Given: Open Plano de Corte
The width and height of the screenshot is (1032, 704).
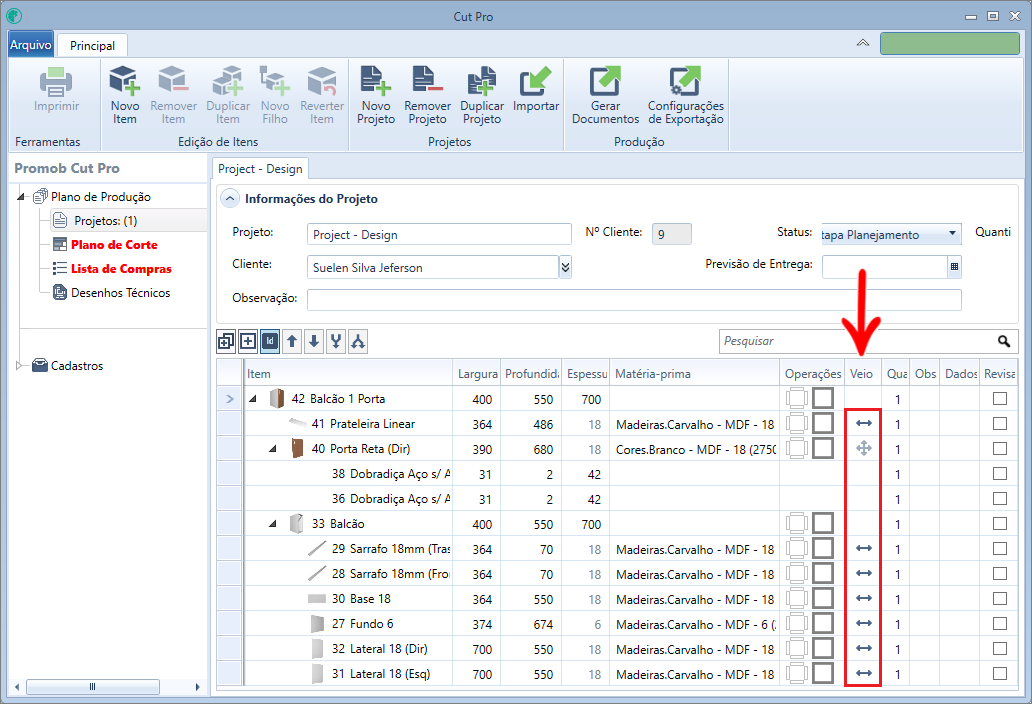Looking at the screenshot, I should point(114,245).
